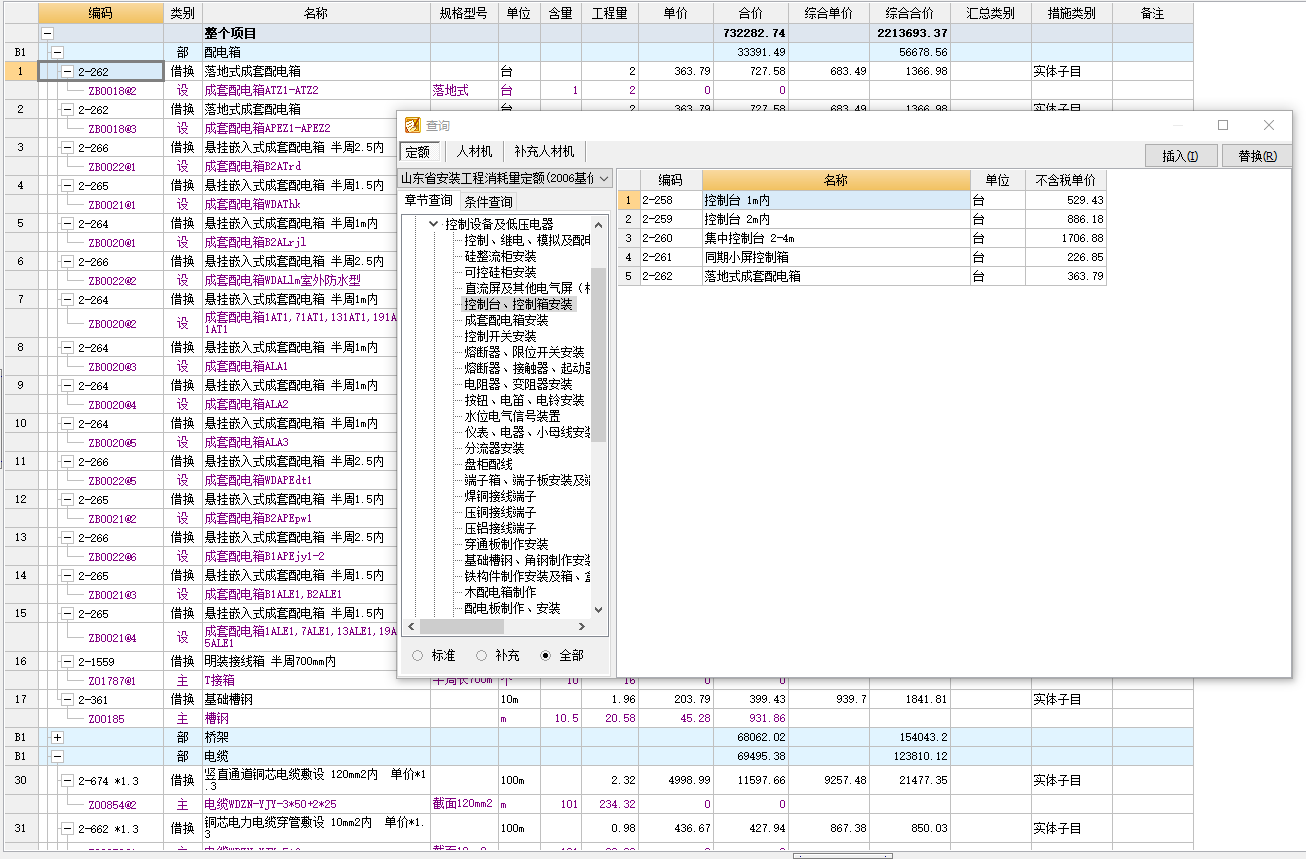
Task: Select tree item 穿通板制作安装
Action: coord(506,544)
